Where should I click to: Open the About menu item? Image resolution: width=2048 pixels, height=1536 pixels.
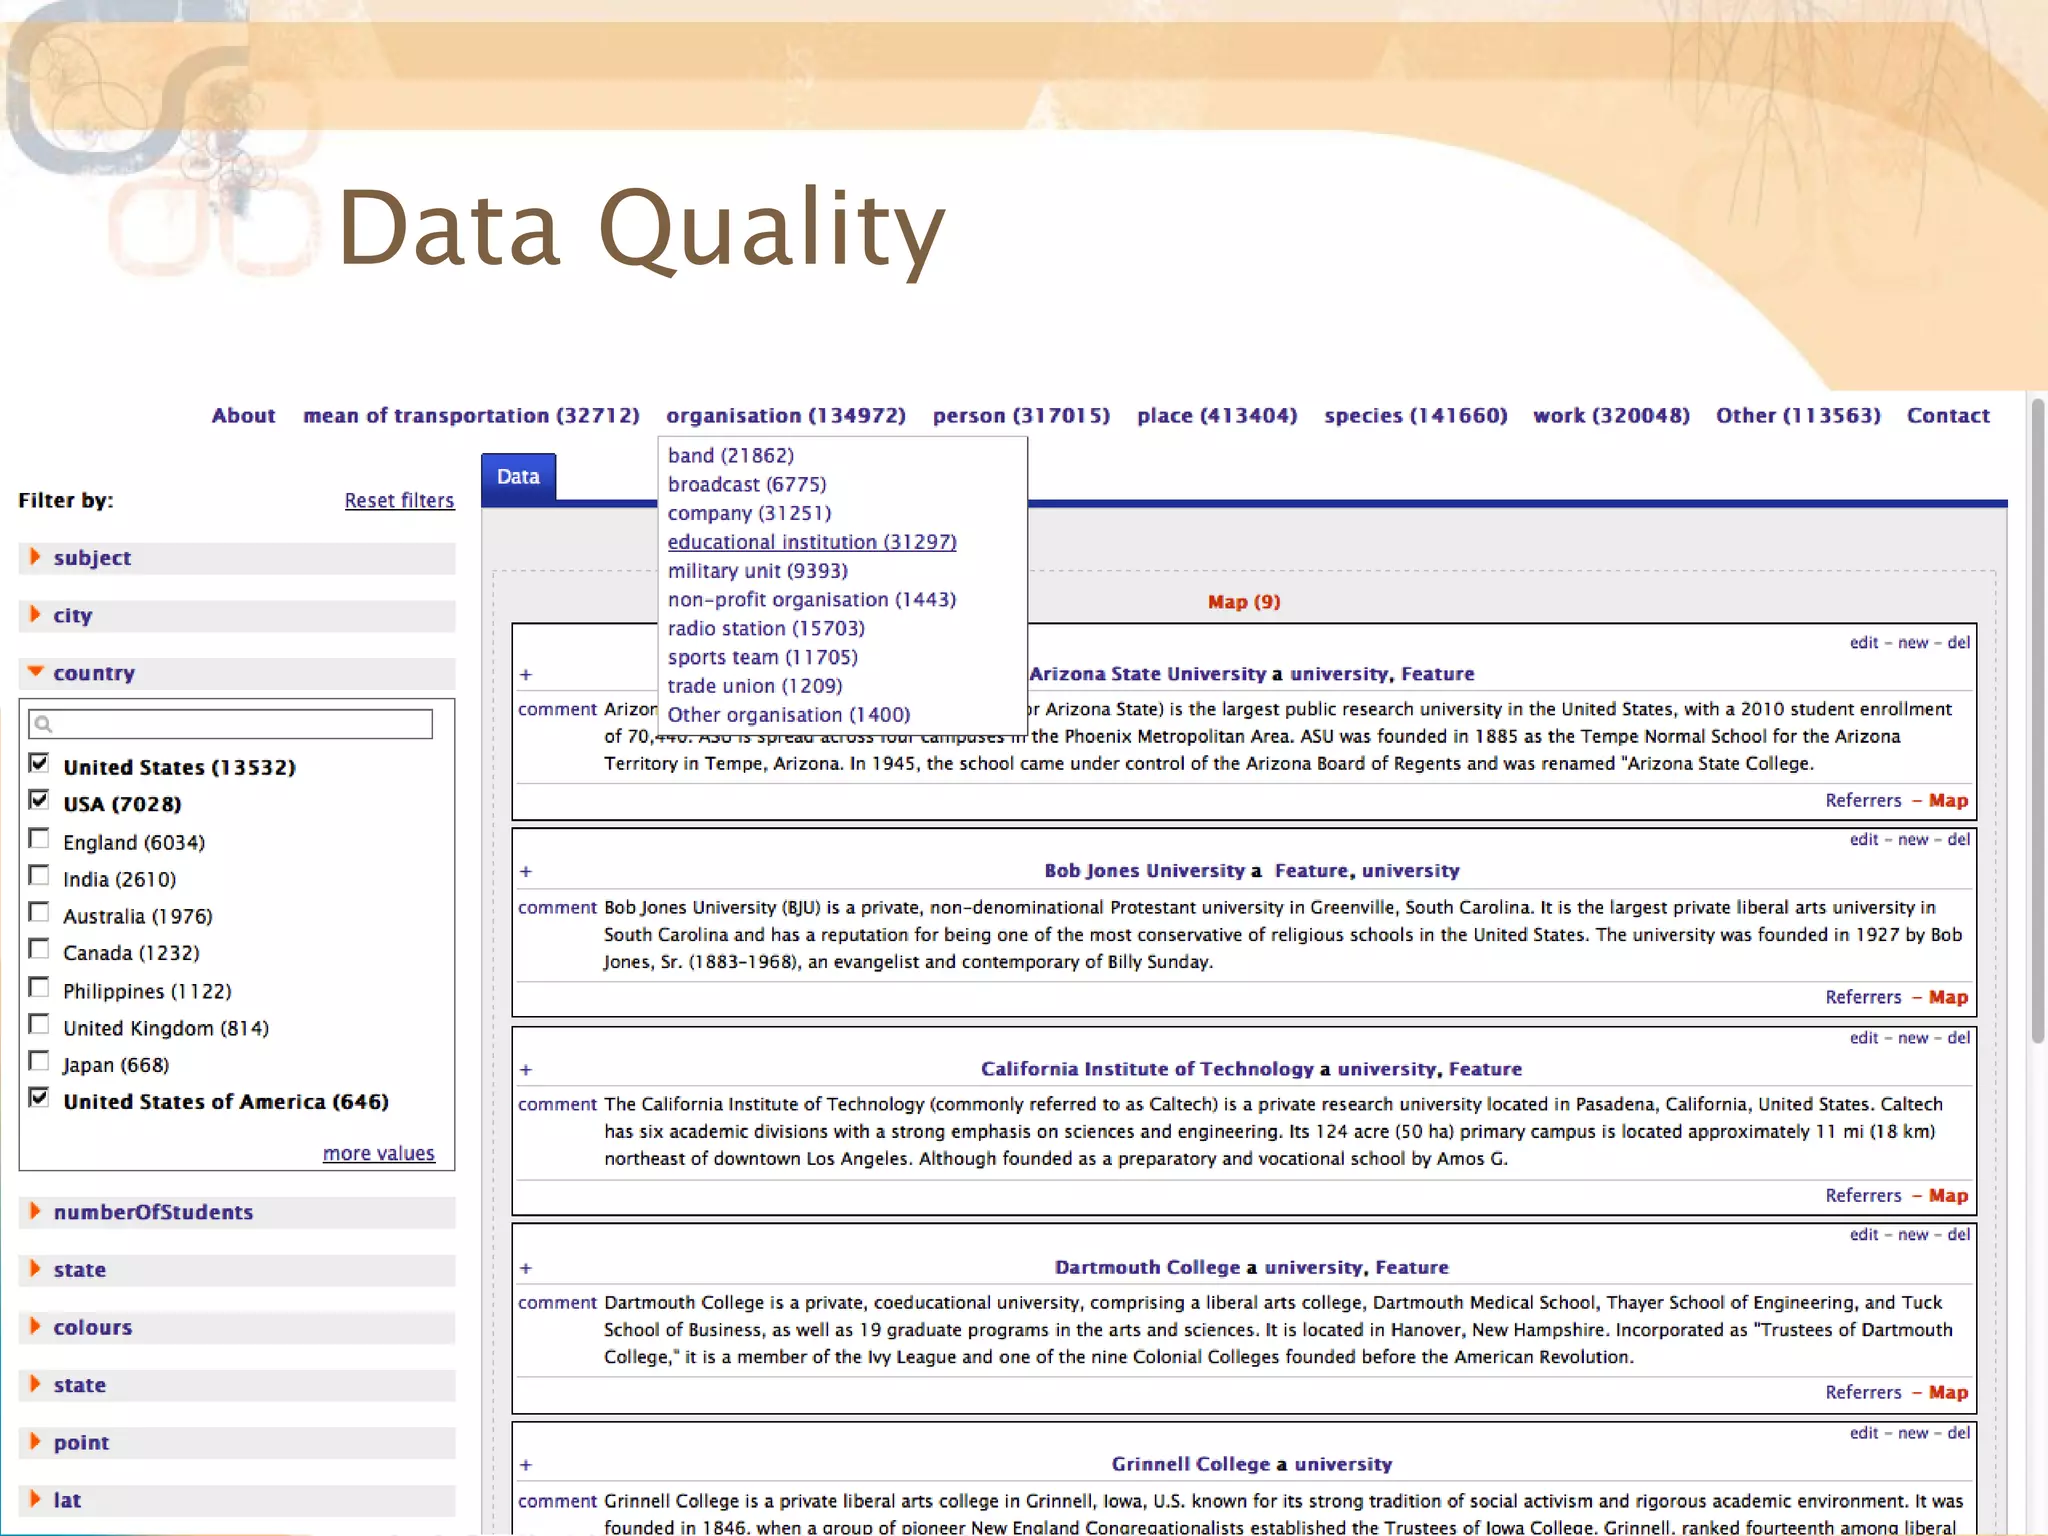tap(243, 416)
